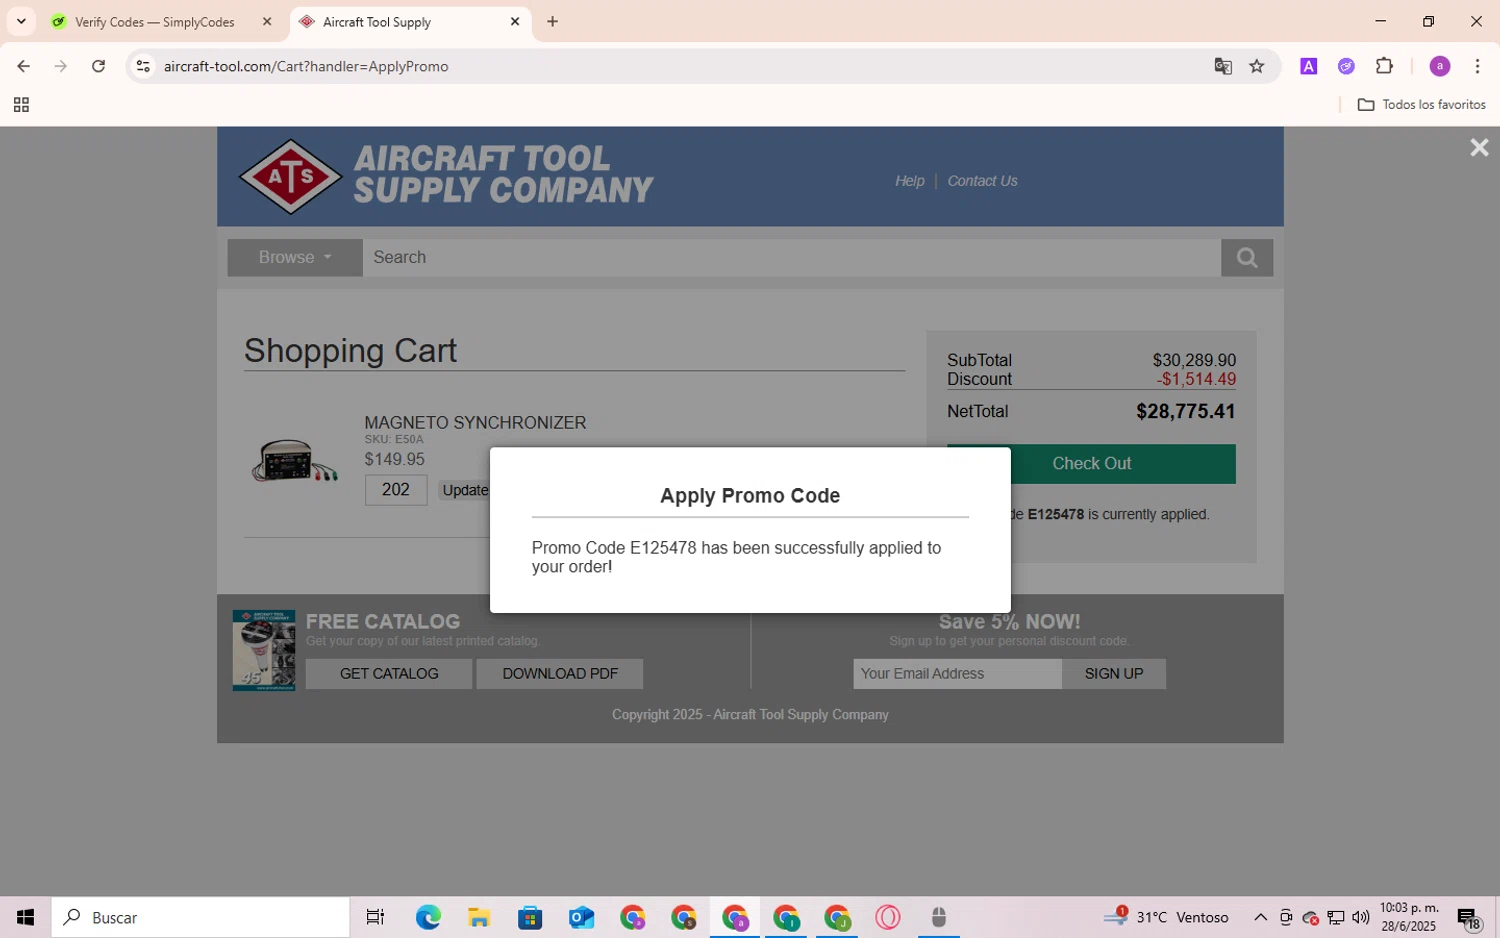
Task: Open Microsoft Store from taskbar
Action: click(x=530, y=917)
